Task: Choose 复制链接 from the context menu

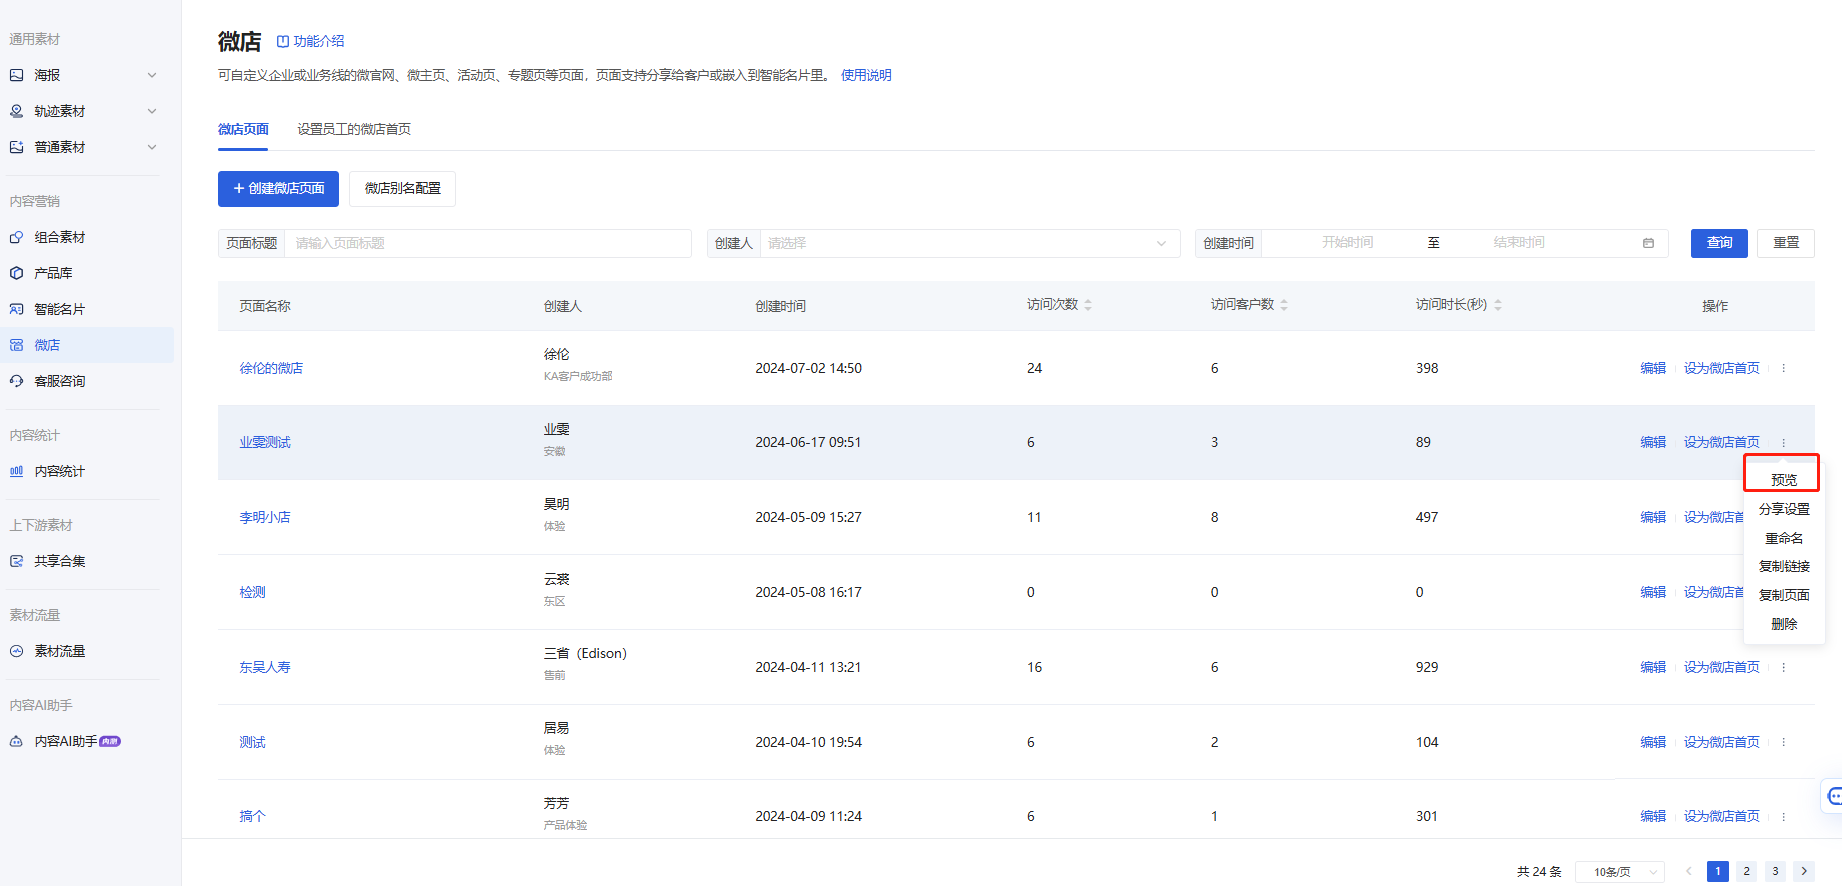Action: tap(1784, 566)
